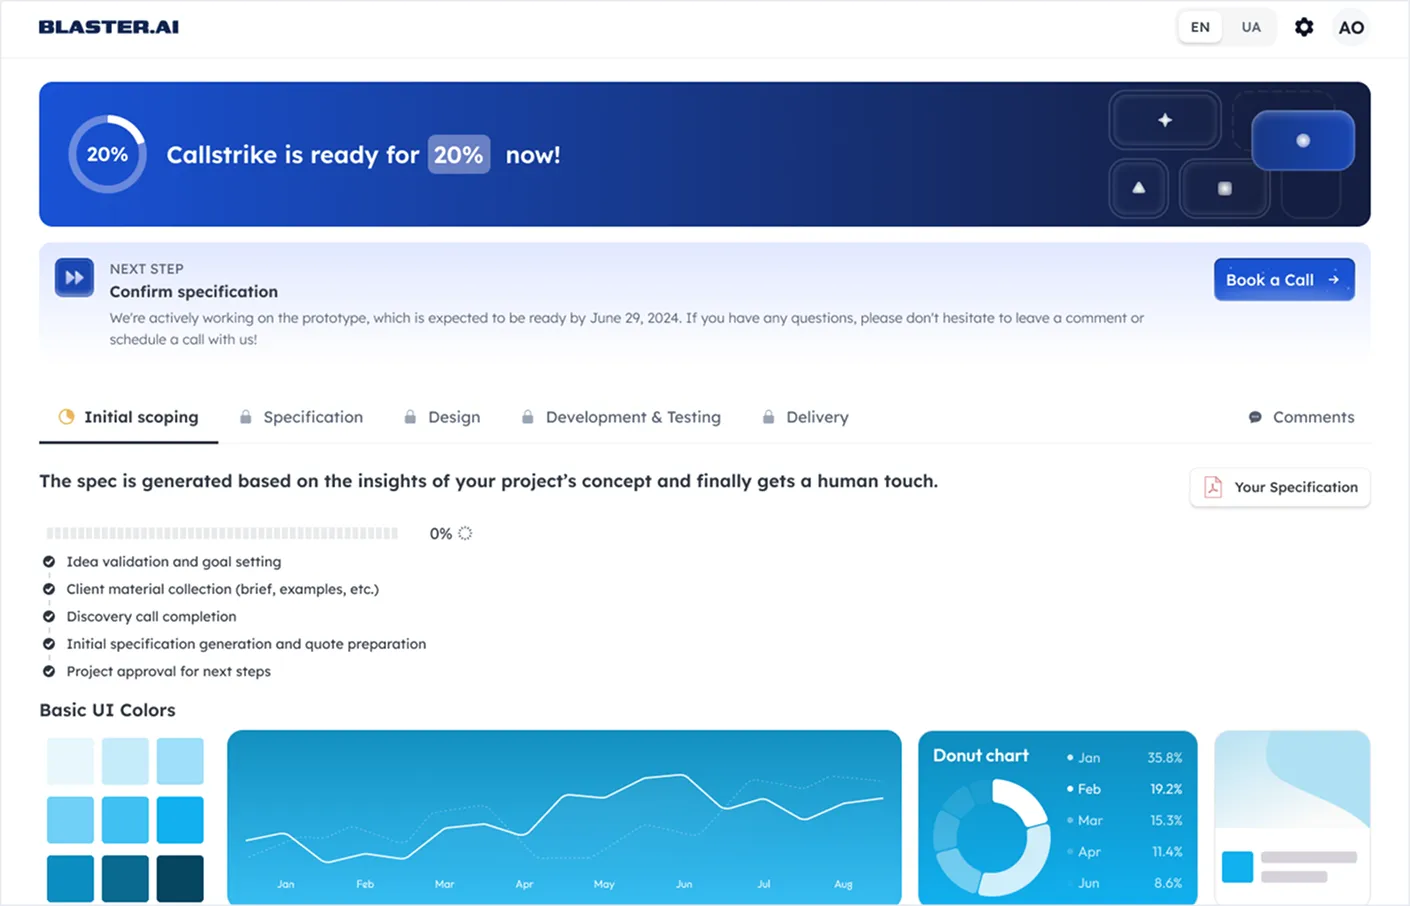
Task: Open Your Specification PDF button
Action: coord(1280,487)
